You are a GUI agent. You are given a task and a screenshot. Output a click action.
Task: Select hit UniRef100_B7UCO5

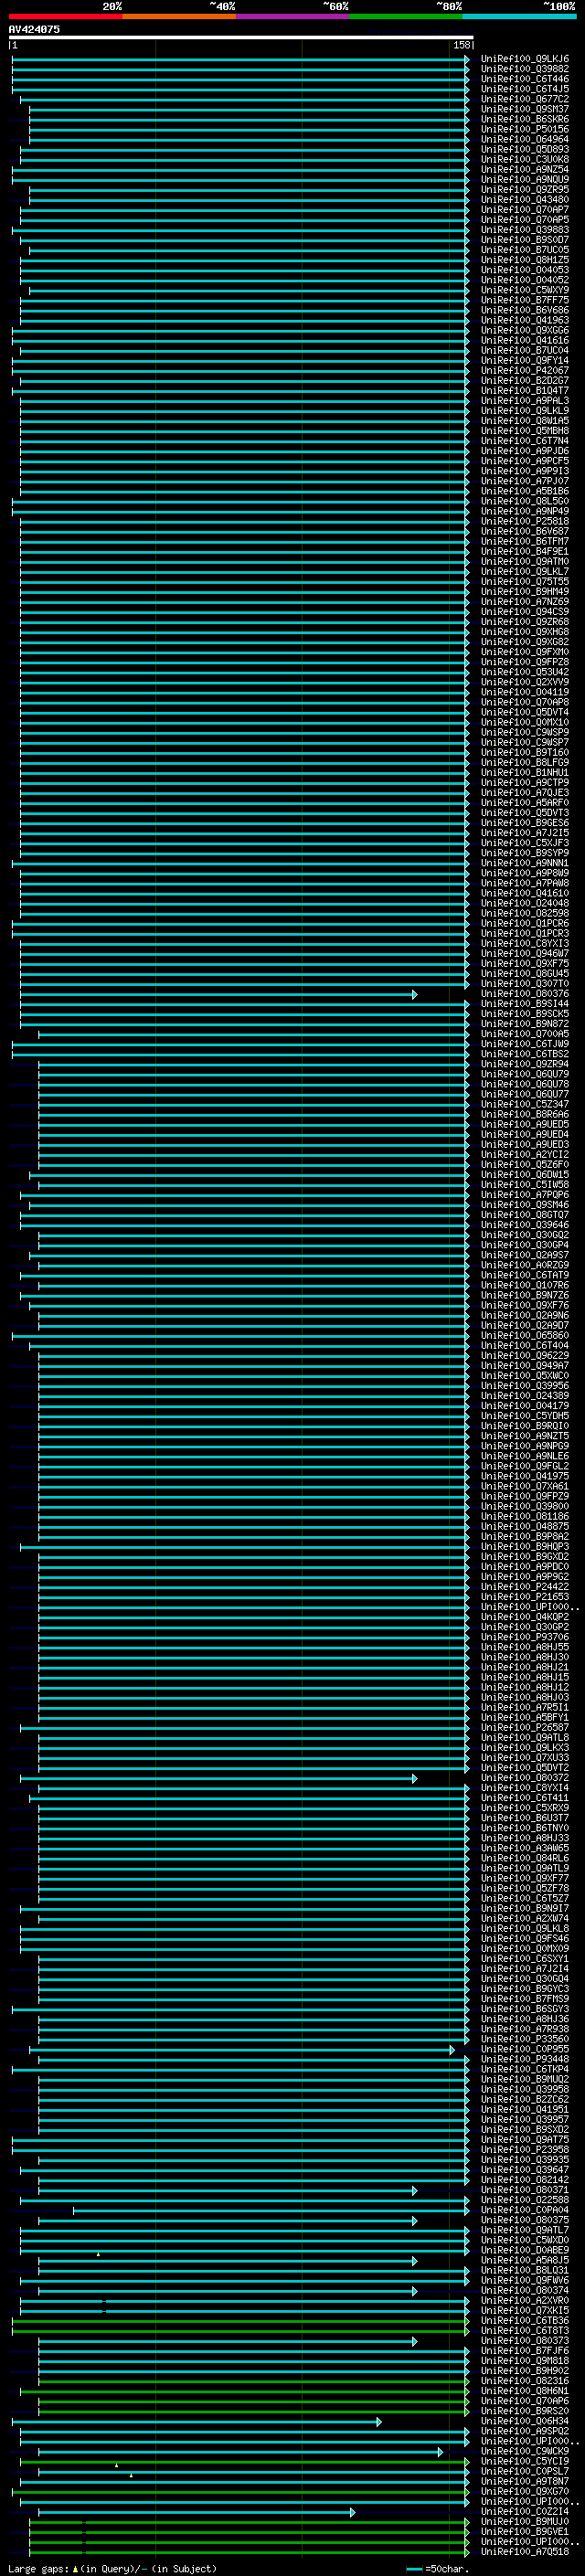524,250
